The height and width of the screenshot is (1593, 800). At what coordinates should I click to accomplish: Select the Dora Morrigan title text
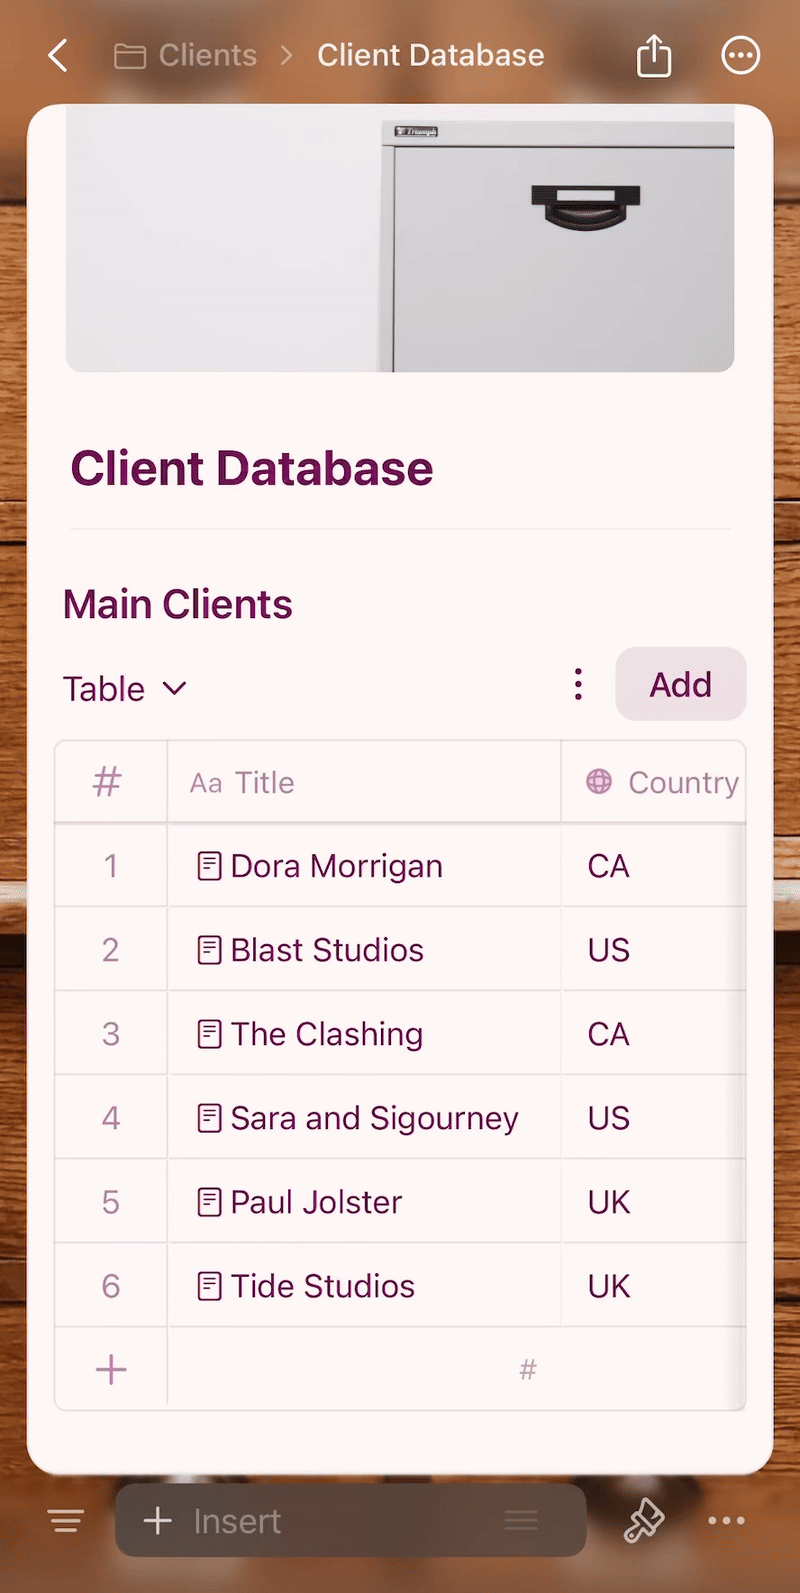[x=337, y=866]
